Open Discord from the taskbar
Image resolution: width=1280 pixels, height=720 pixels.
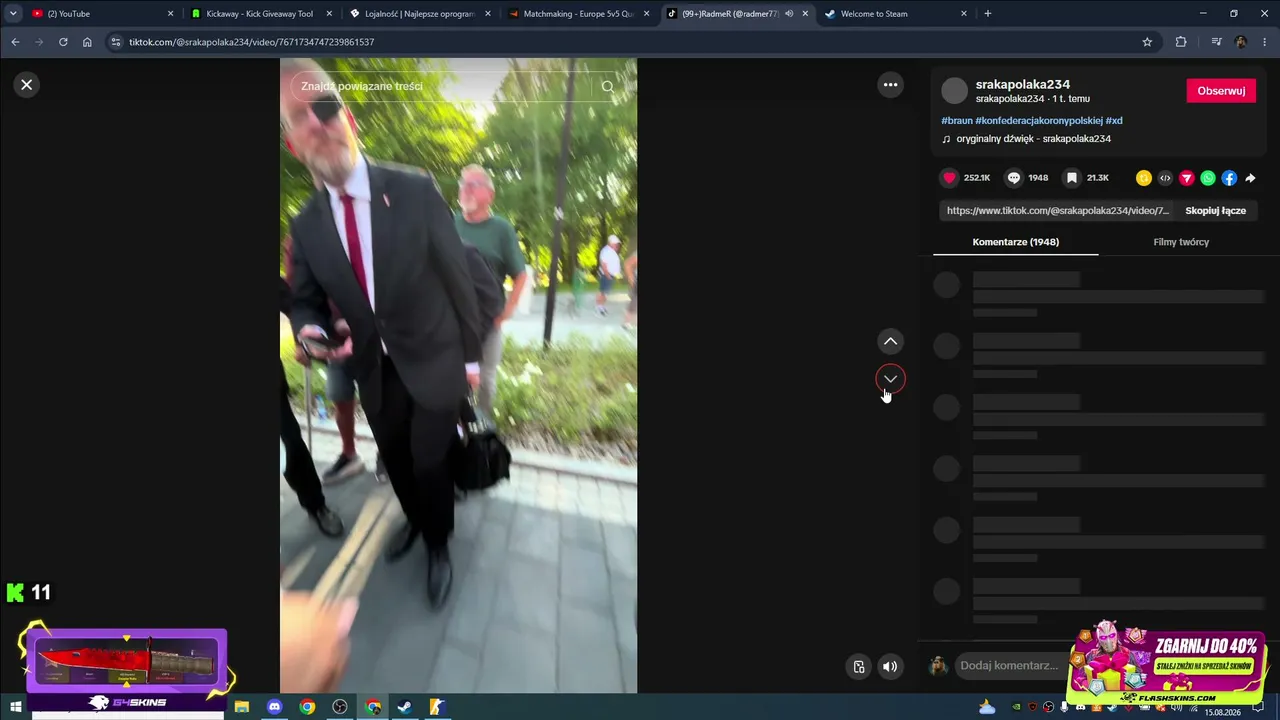tap(275, 707)
